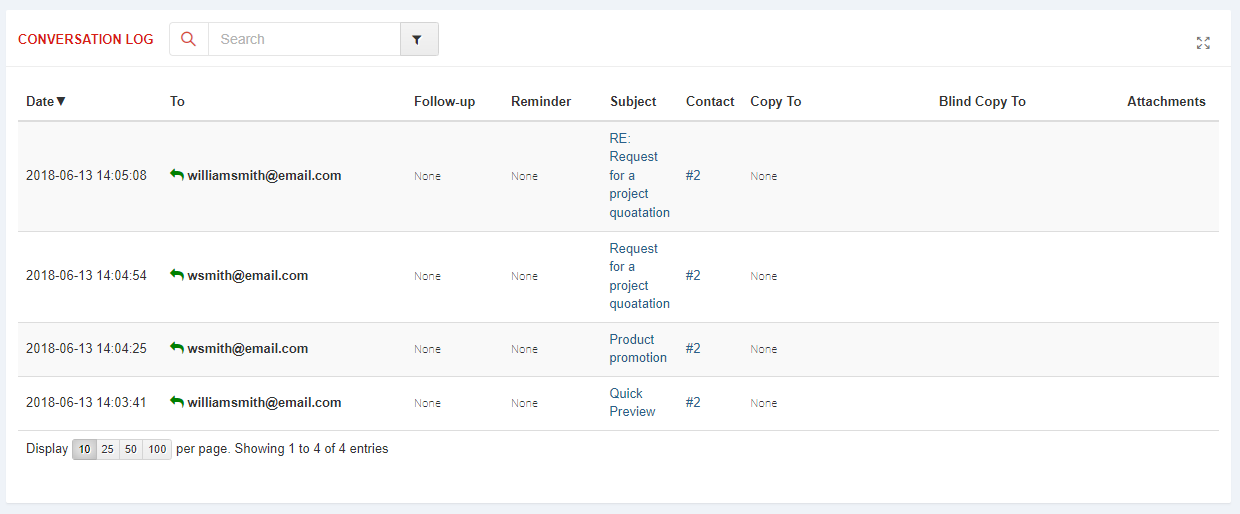
Task: Open the filter dropdown beside the search field
Action: click(419, 39)
